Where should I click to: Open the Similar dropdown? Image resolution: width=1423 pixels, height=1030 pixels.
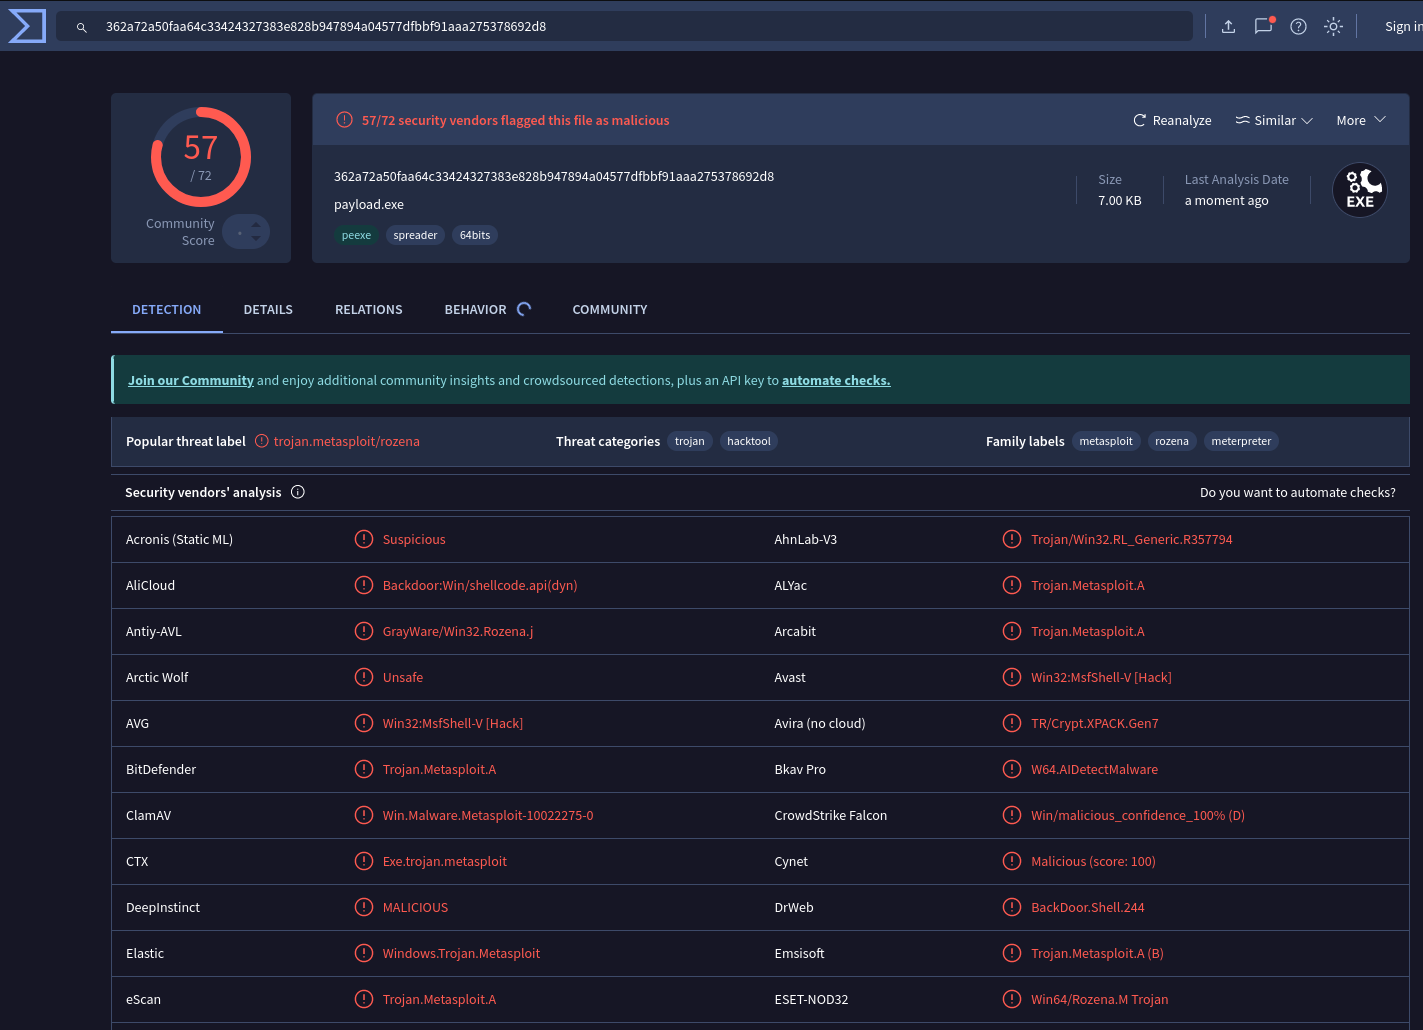click(1274, 120)
